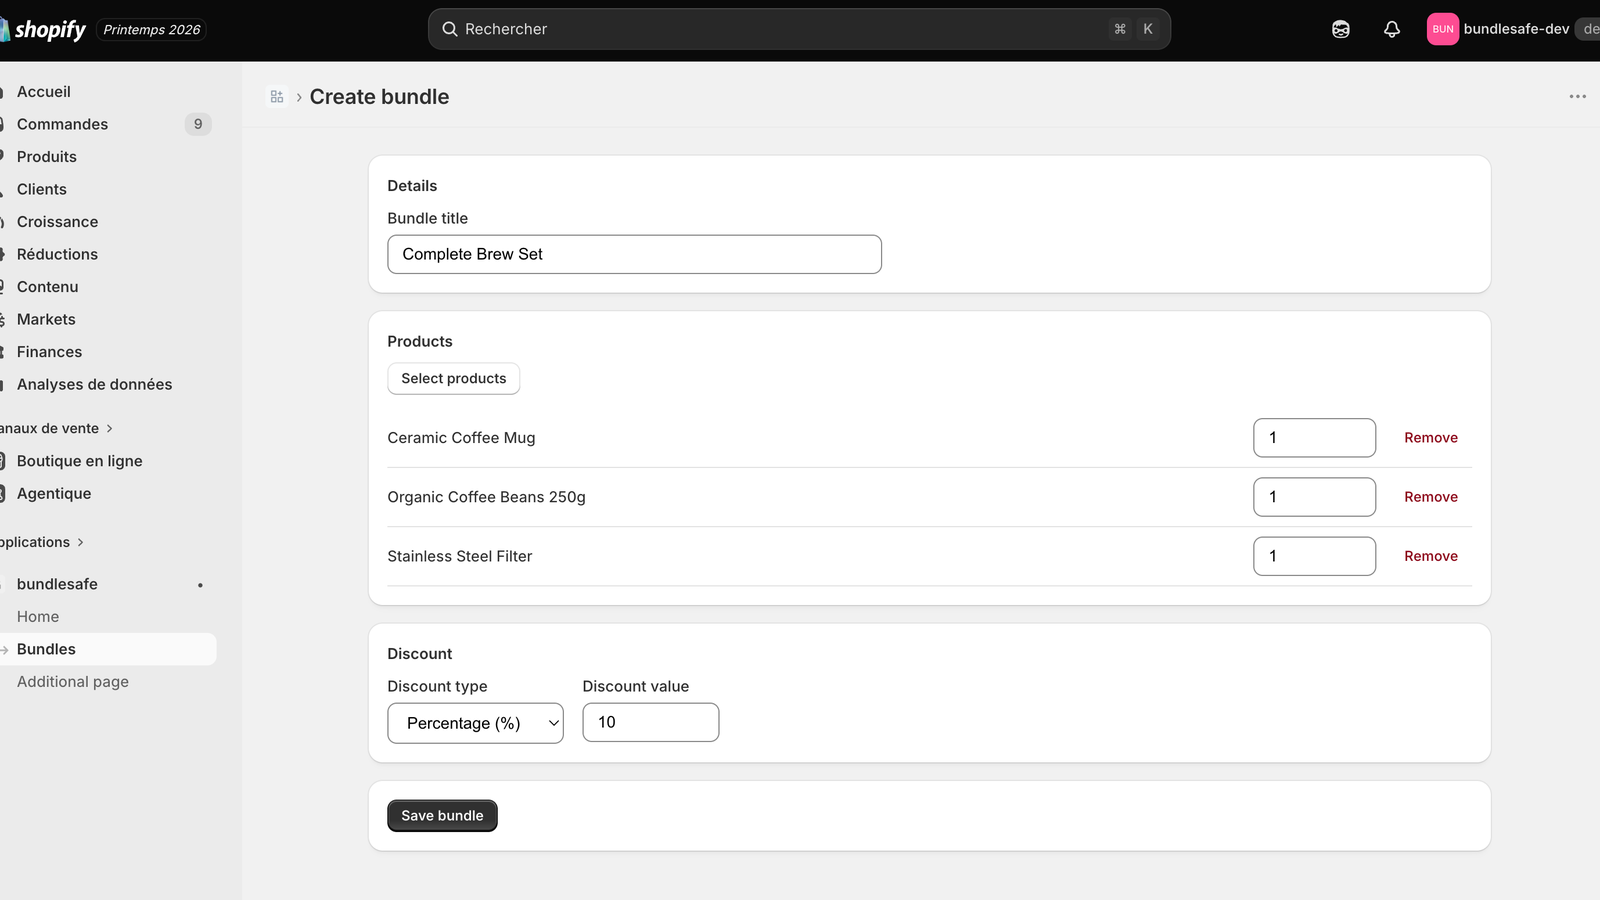Viewport: 1600px width, 900px height.
Task: Click the Shopify logo
Action: pyautogui.click(x=43, y=30)
